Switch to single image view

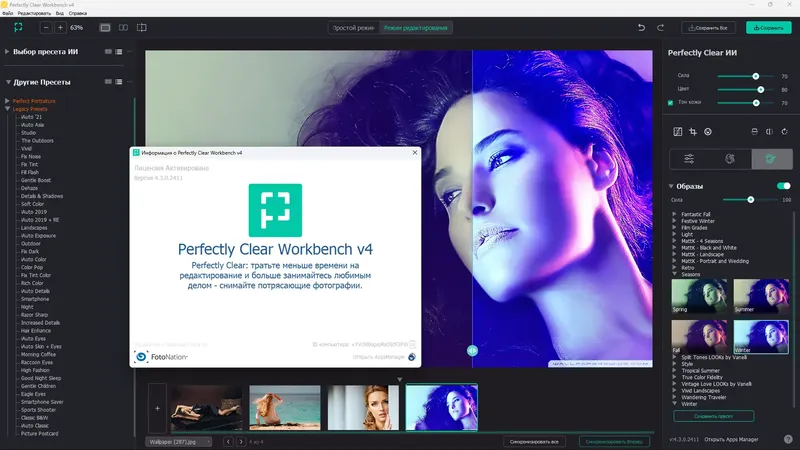click(105, 28)
